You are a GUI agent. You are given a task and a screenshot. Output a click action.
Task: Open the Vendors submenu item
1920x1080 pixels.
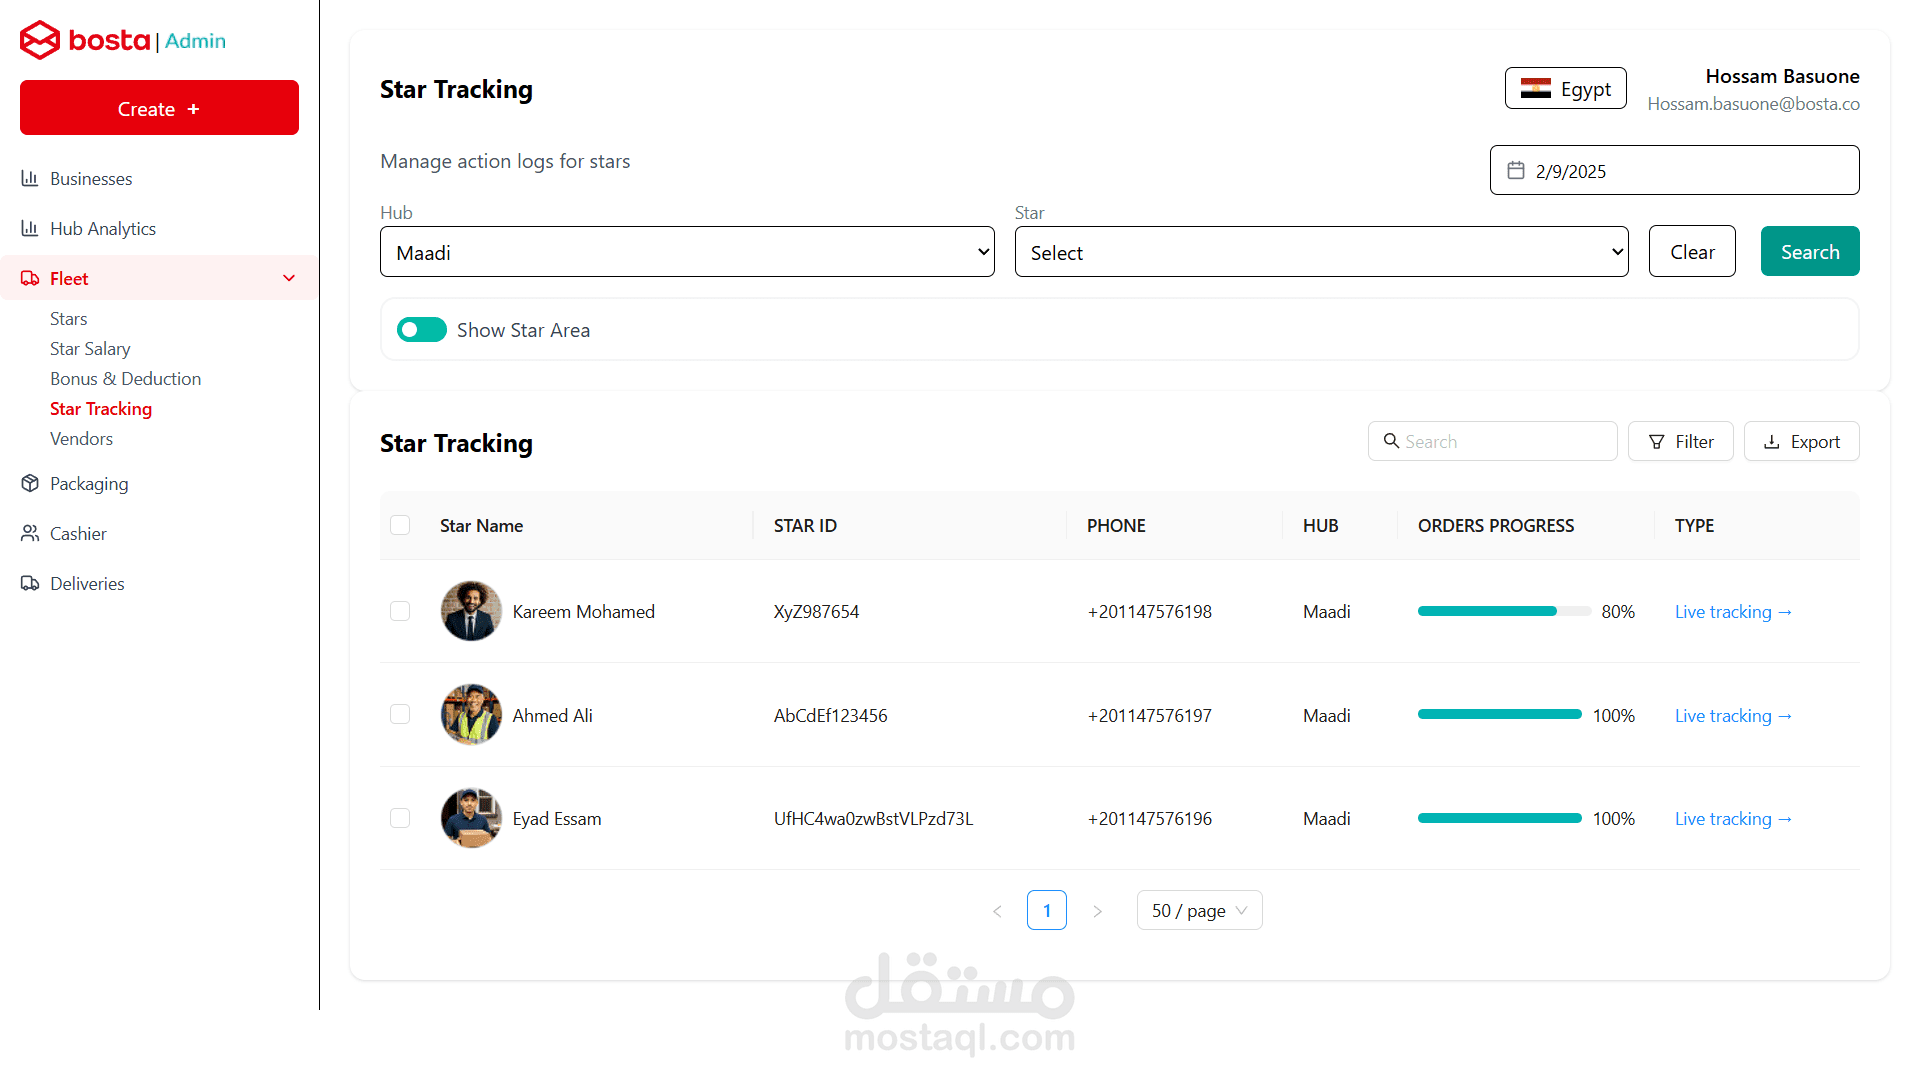(81, 438)
